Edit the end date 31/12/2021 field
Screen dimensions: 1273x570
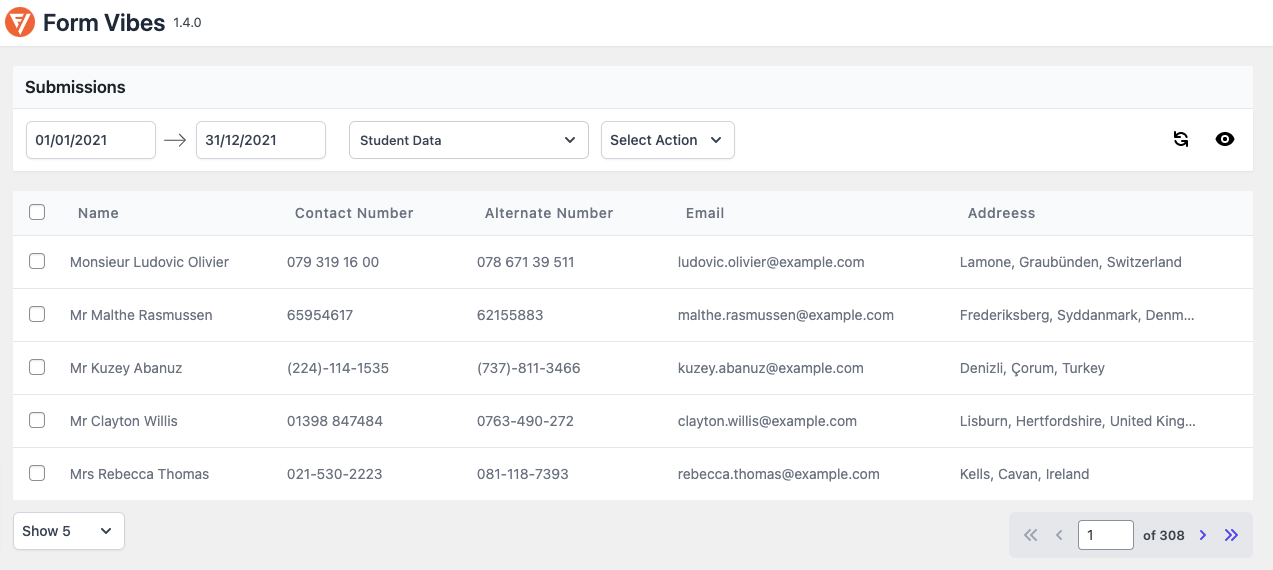pyautogui.click(x=261, y=140)
